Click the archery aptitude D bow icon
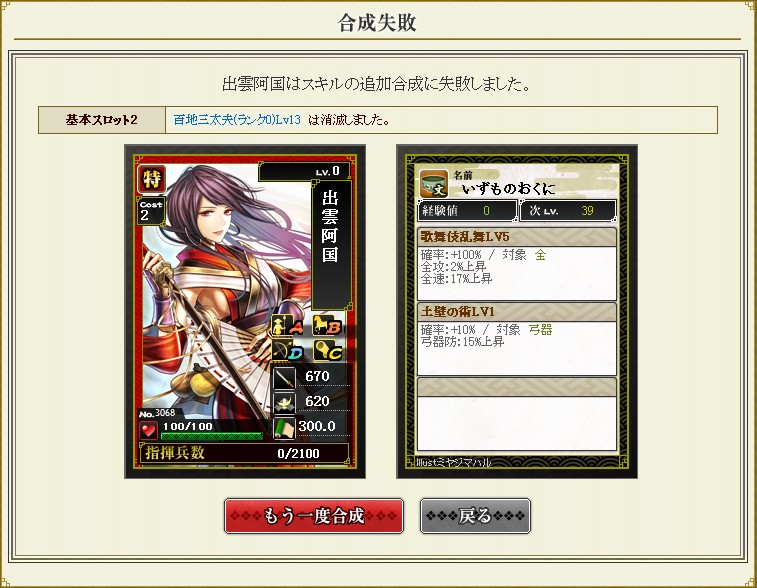The image size is (757, 588). click(288, 351)
